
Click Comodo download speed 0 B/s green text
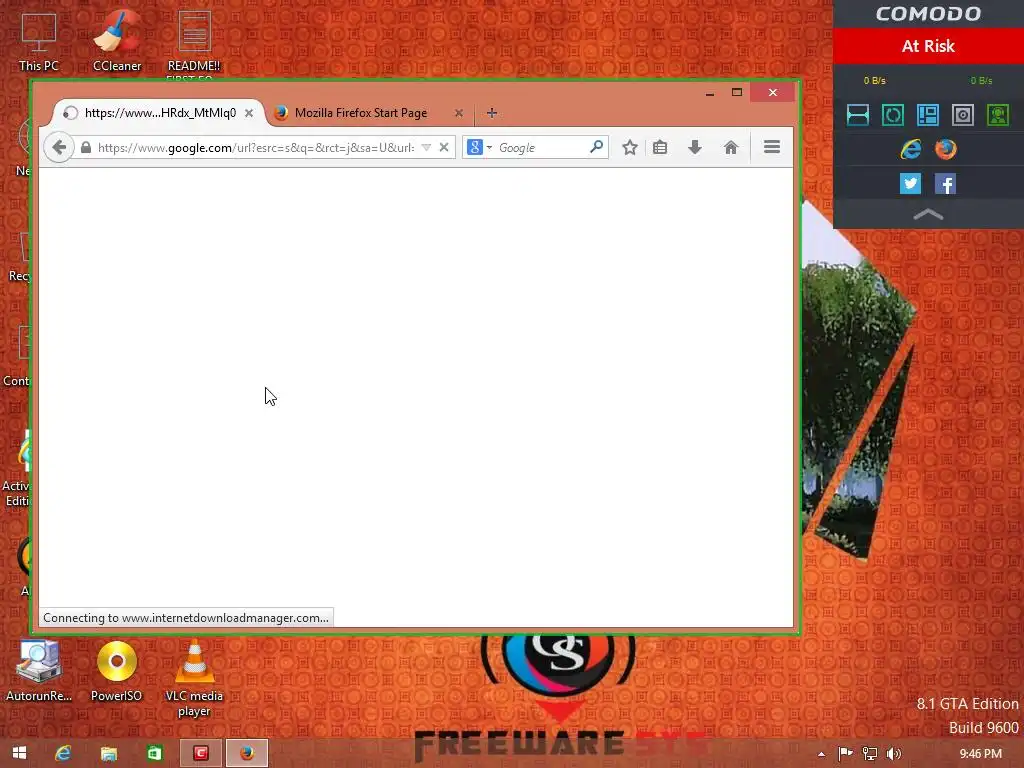[981, 80]
